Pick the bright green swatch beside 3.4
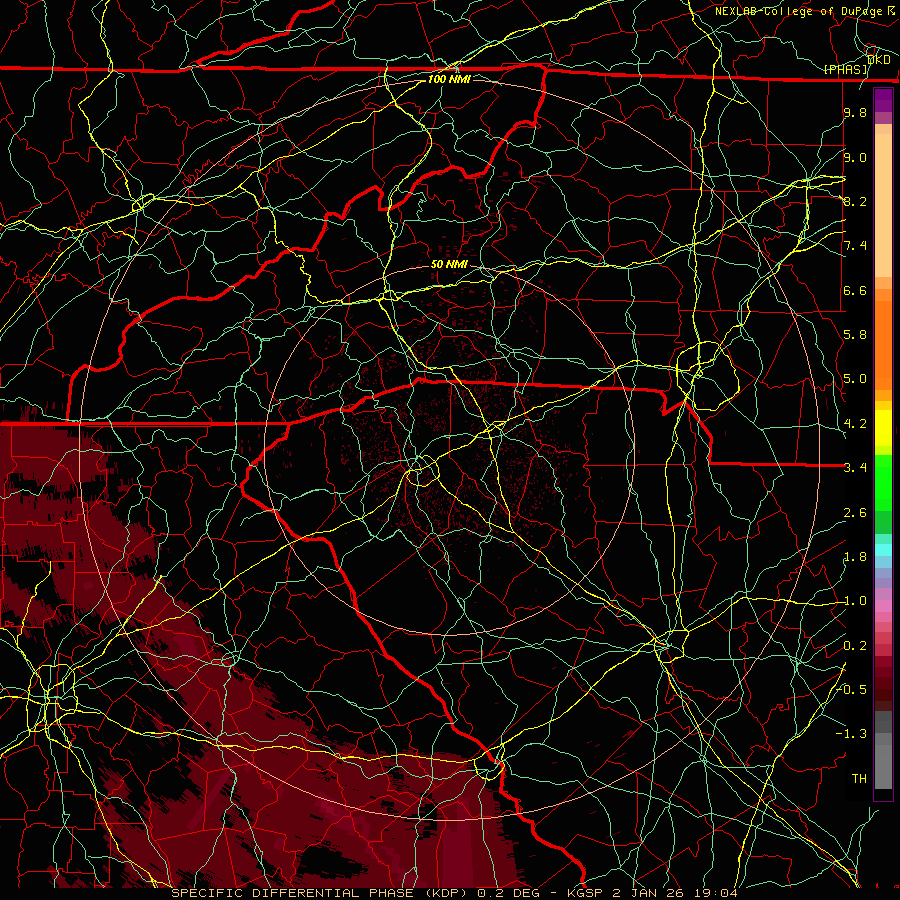 tap(883, 483)
